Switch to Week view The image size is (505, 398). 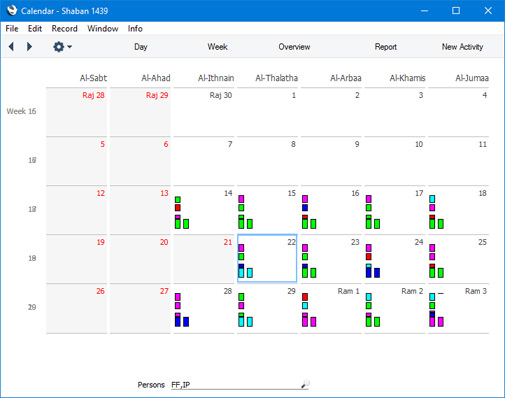[x=217, y=47]
